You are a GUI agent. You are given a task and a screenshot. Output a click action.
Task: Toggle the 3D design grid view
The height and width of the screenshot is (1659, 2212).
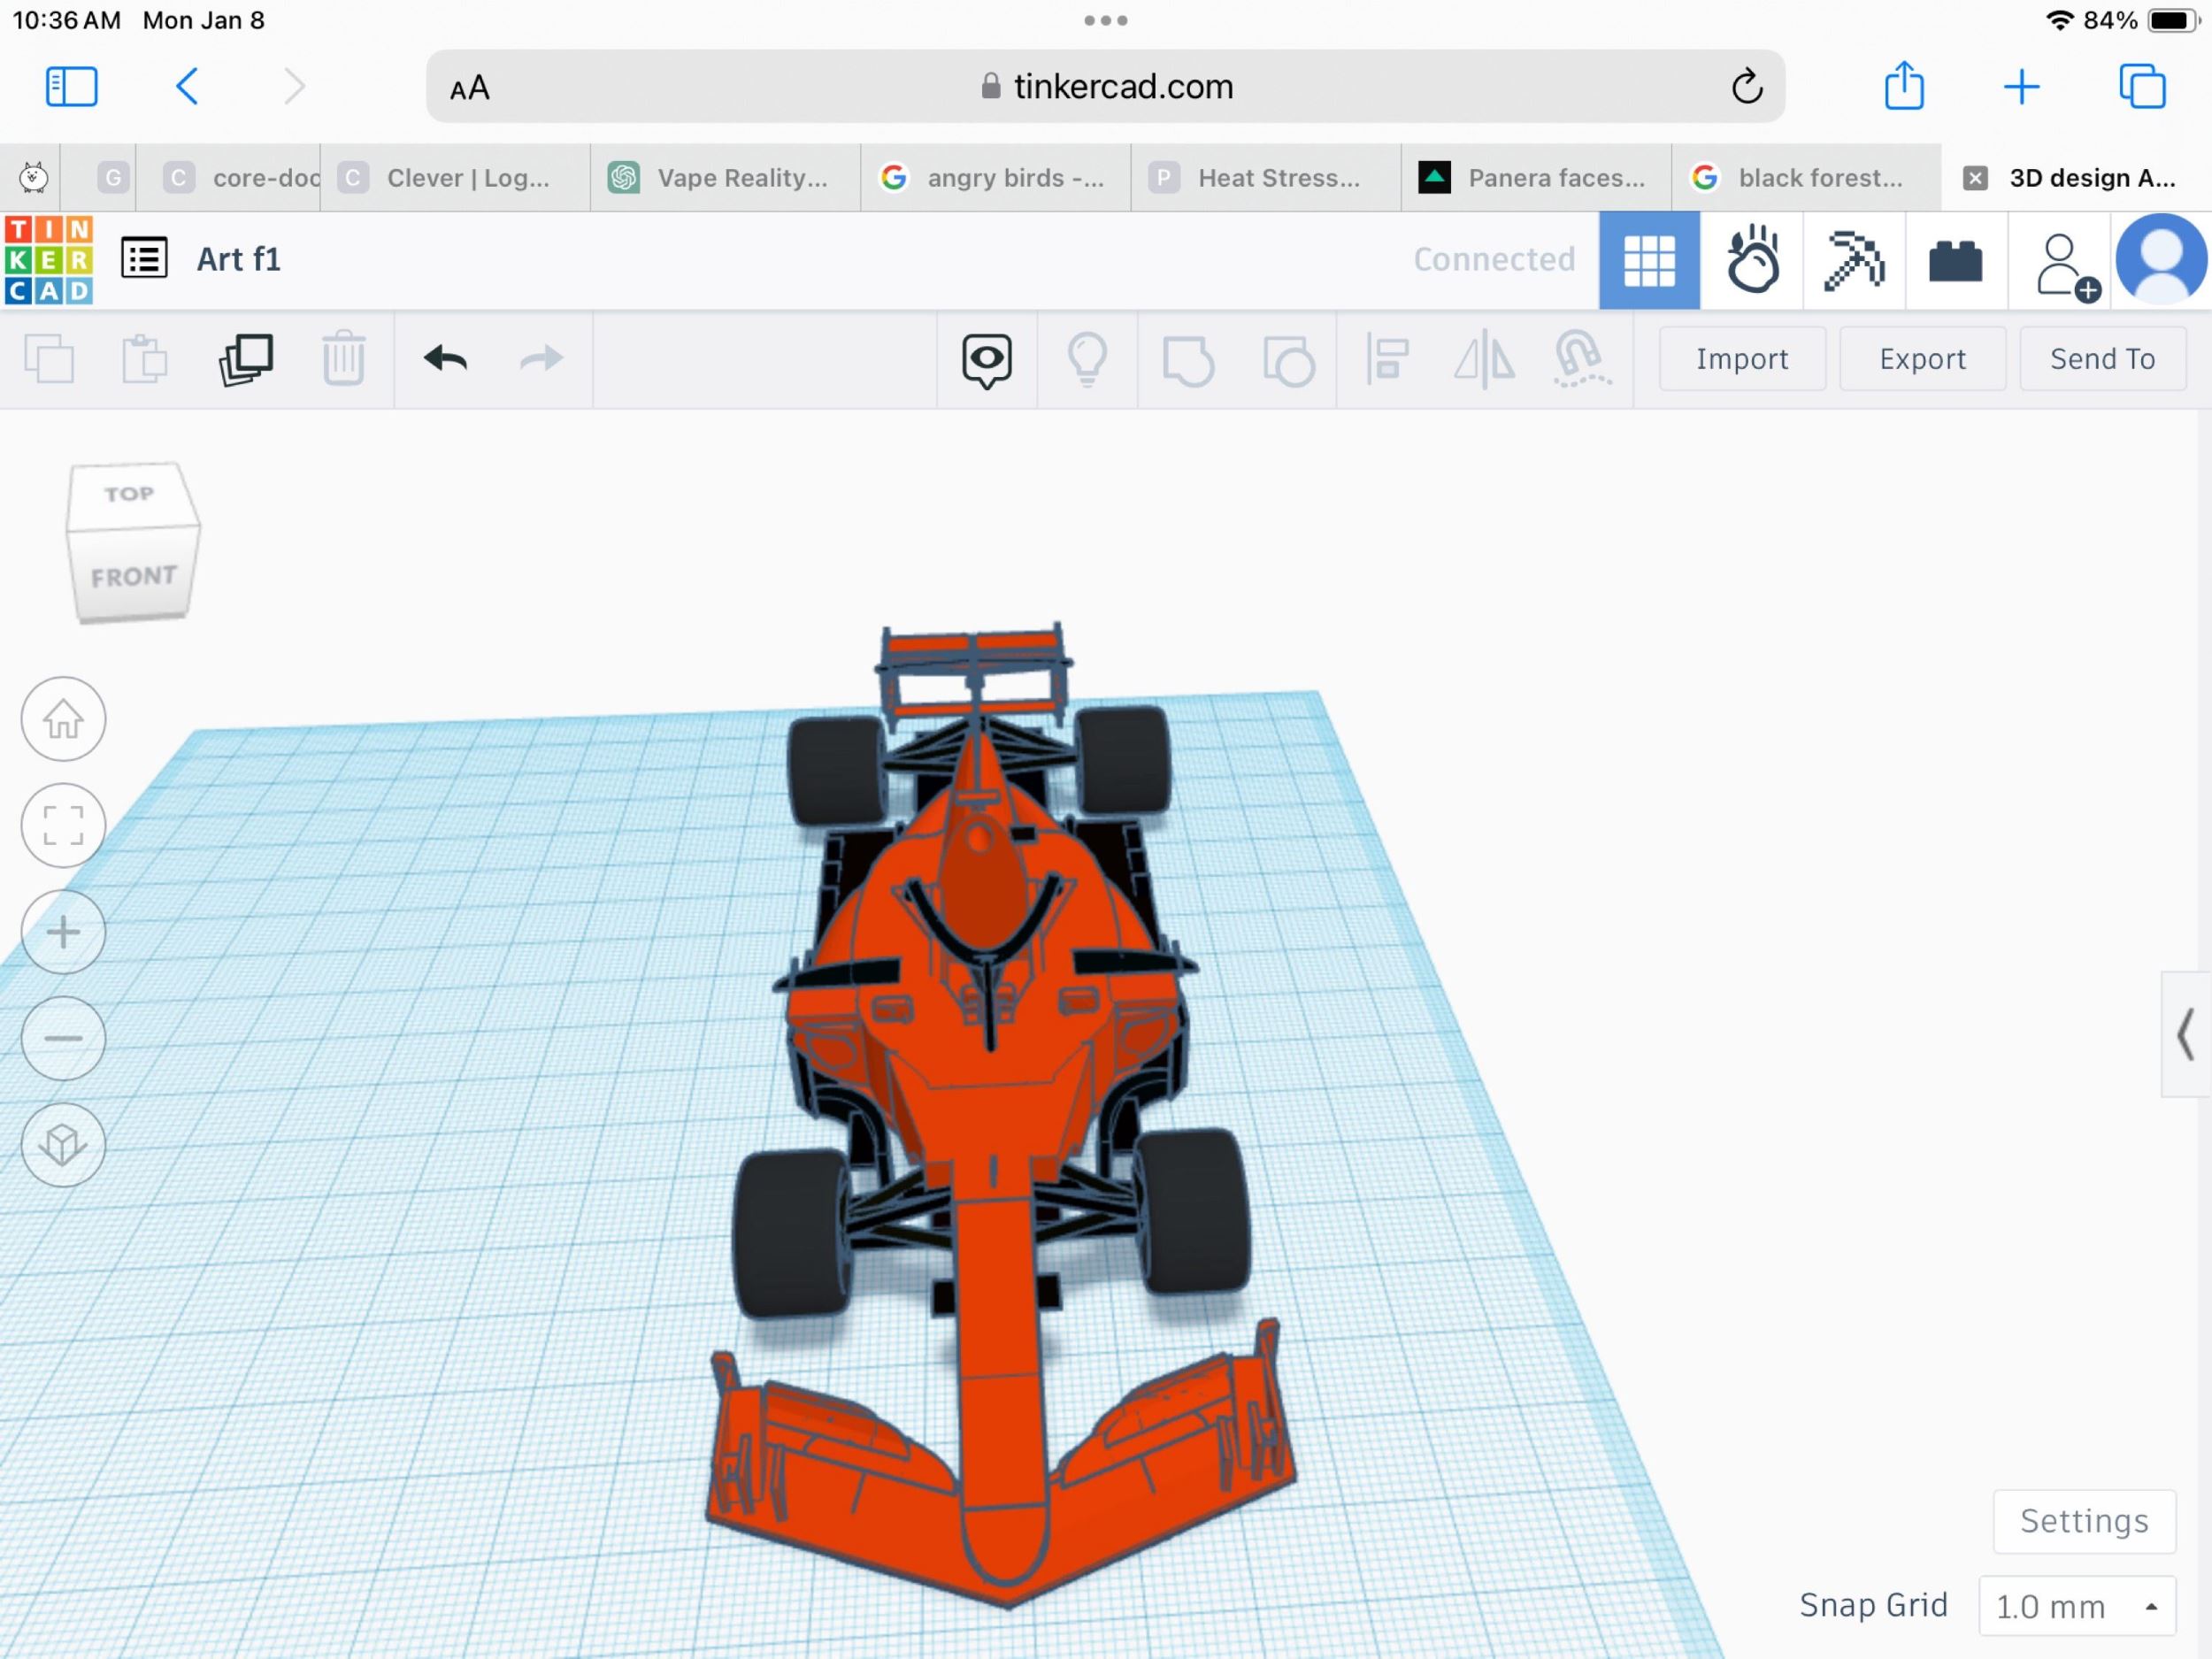[x=1648, y=260]
